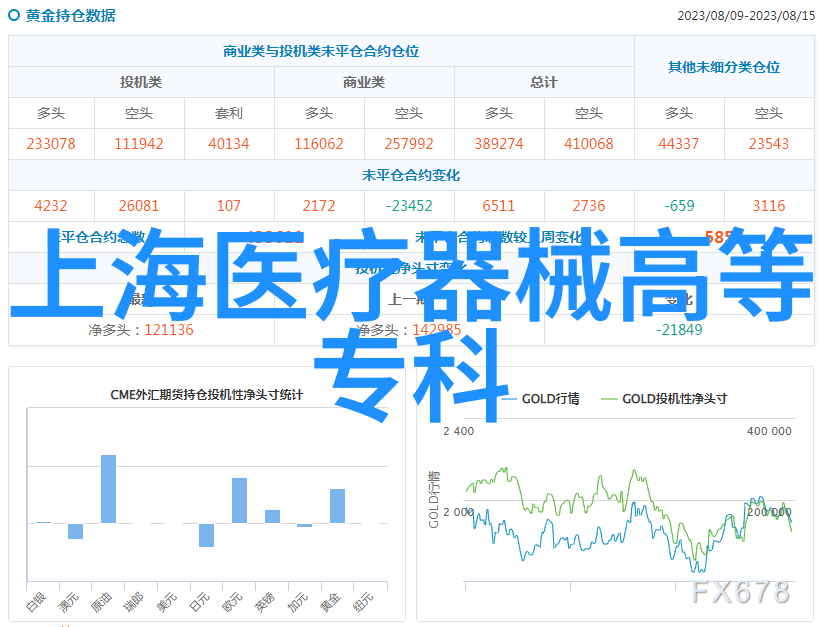Viewport: 820px width, 627px height.
Task: Click the 欧元 bar in CME chart
Action: point(239,500)
